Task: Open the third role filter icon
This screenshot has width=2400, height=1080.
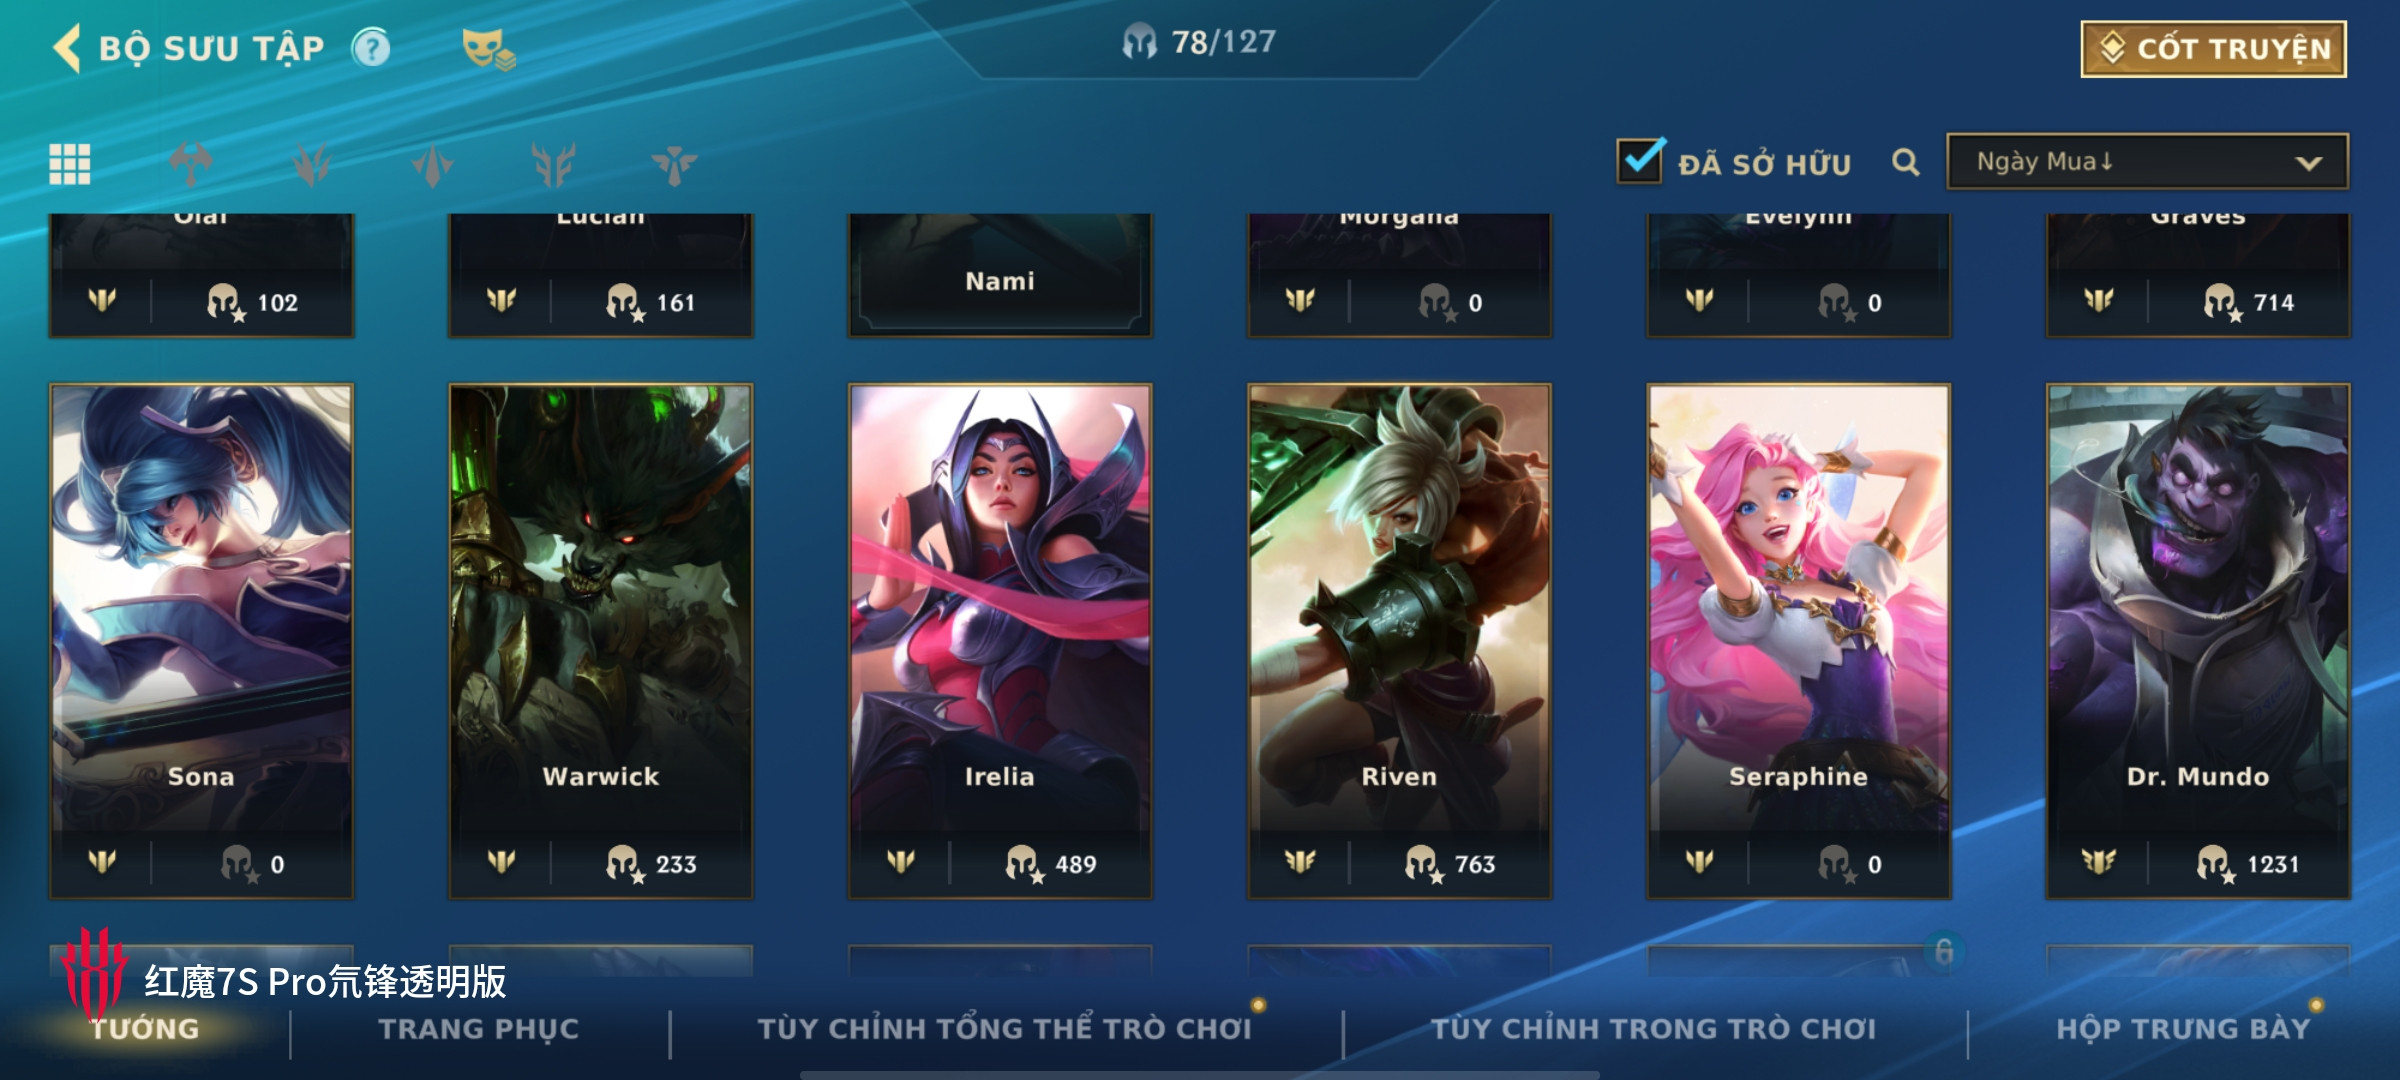Action: pos(433,164)
